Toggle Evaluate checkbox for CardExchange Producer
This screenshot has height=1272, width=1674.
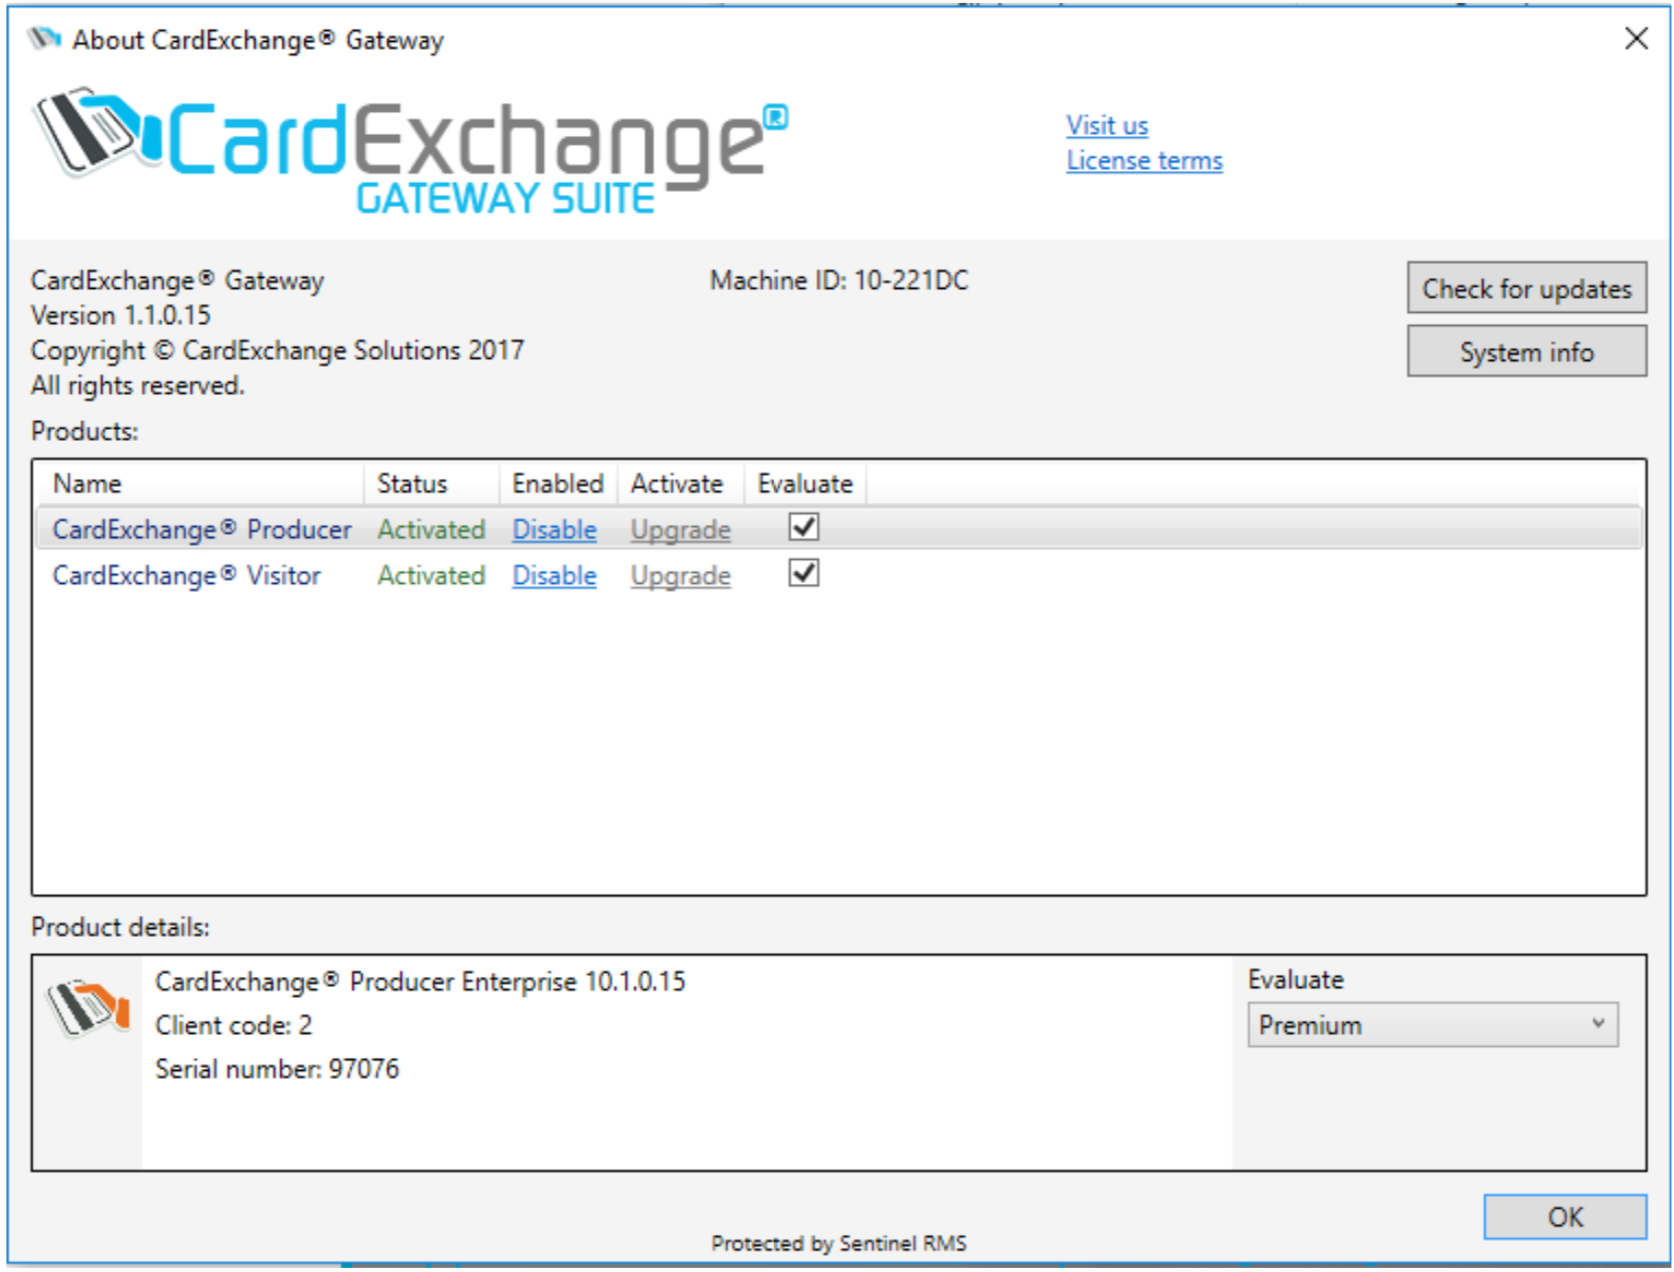coord(803,527)
